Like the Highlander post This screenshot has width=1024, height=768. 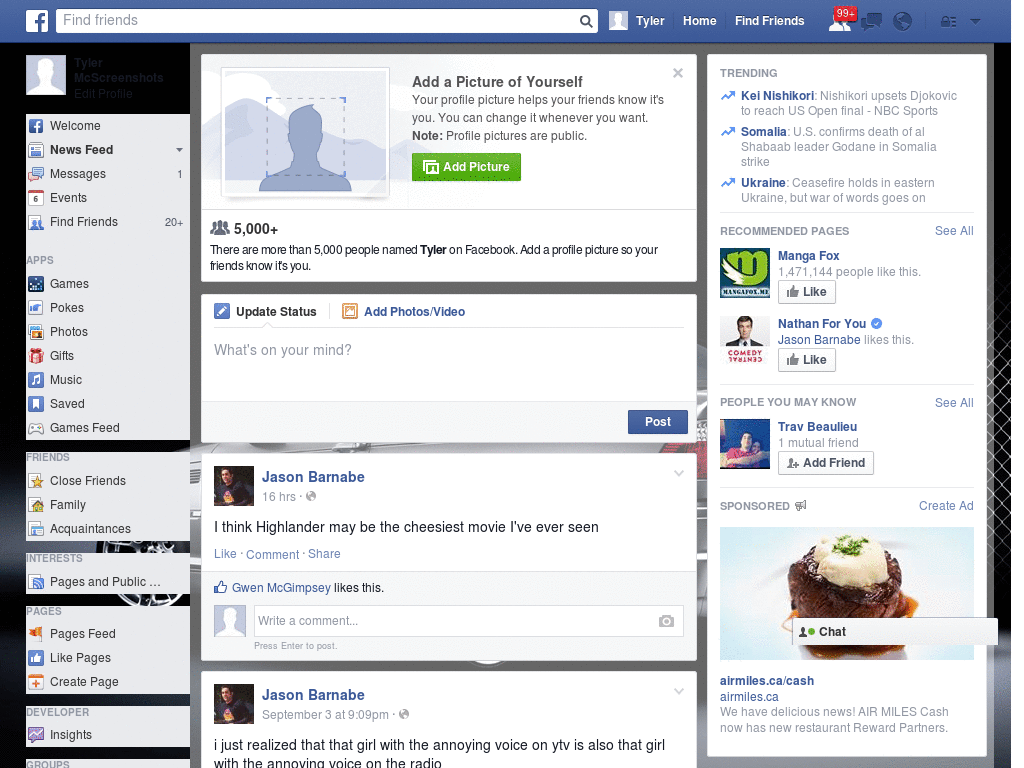coord(225,554)
